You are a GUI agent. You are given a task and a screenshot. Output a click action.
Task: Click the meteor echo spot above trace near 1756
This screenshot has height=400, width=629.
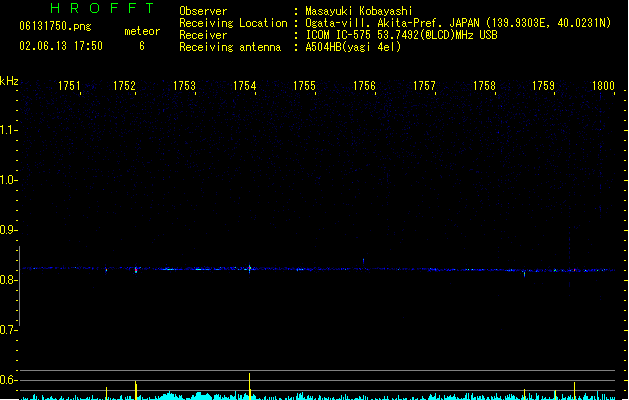tap(363, 262)
